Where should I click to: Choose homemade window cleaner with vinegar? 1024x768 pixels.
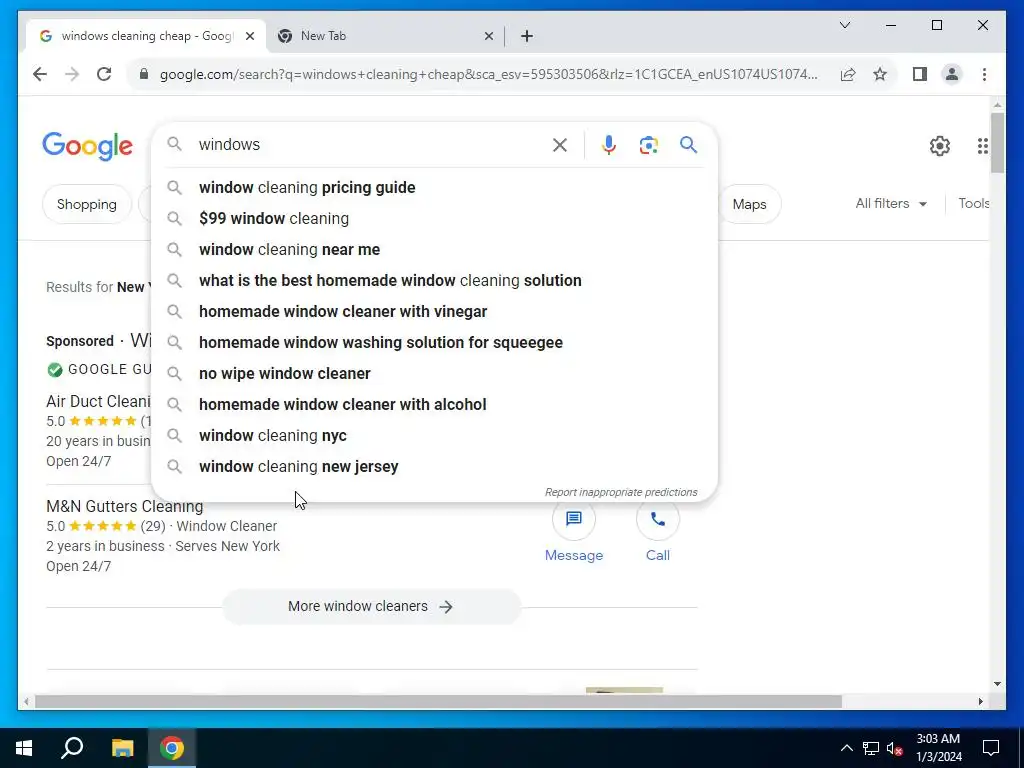(434, 312)
